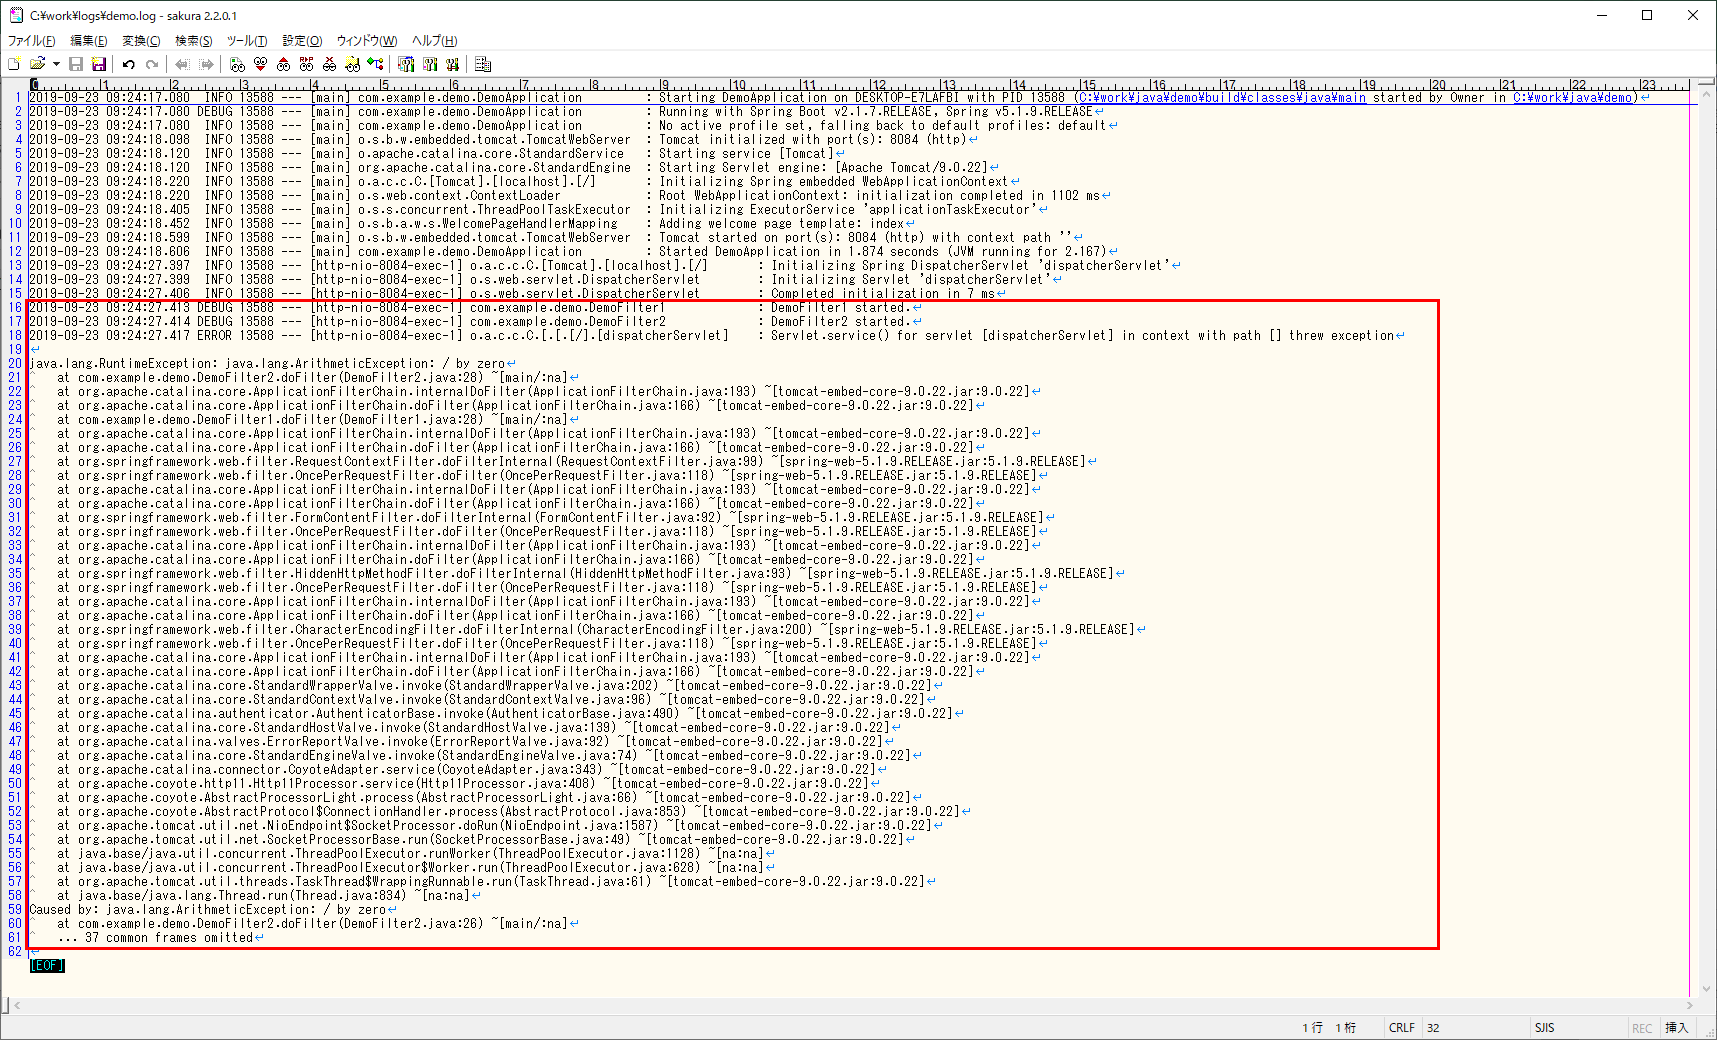Image resolution: width=1717 pixels, height=1040 pixels.
Task: Click the vertical scrollbar down arrow
Action: (x=1706, y=989)
